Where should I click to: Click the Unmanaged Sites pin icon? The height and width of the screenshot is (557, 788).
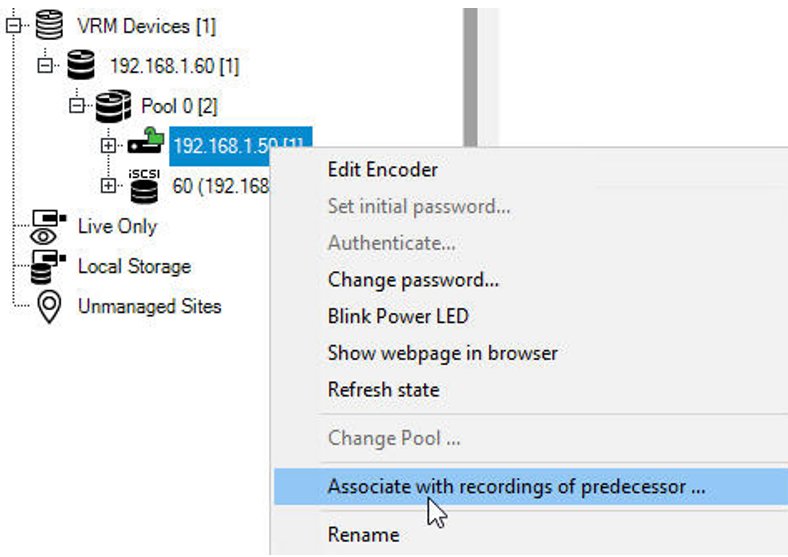pos(48,306)
